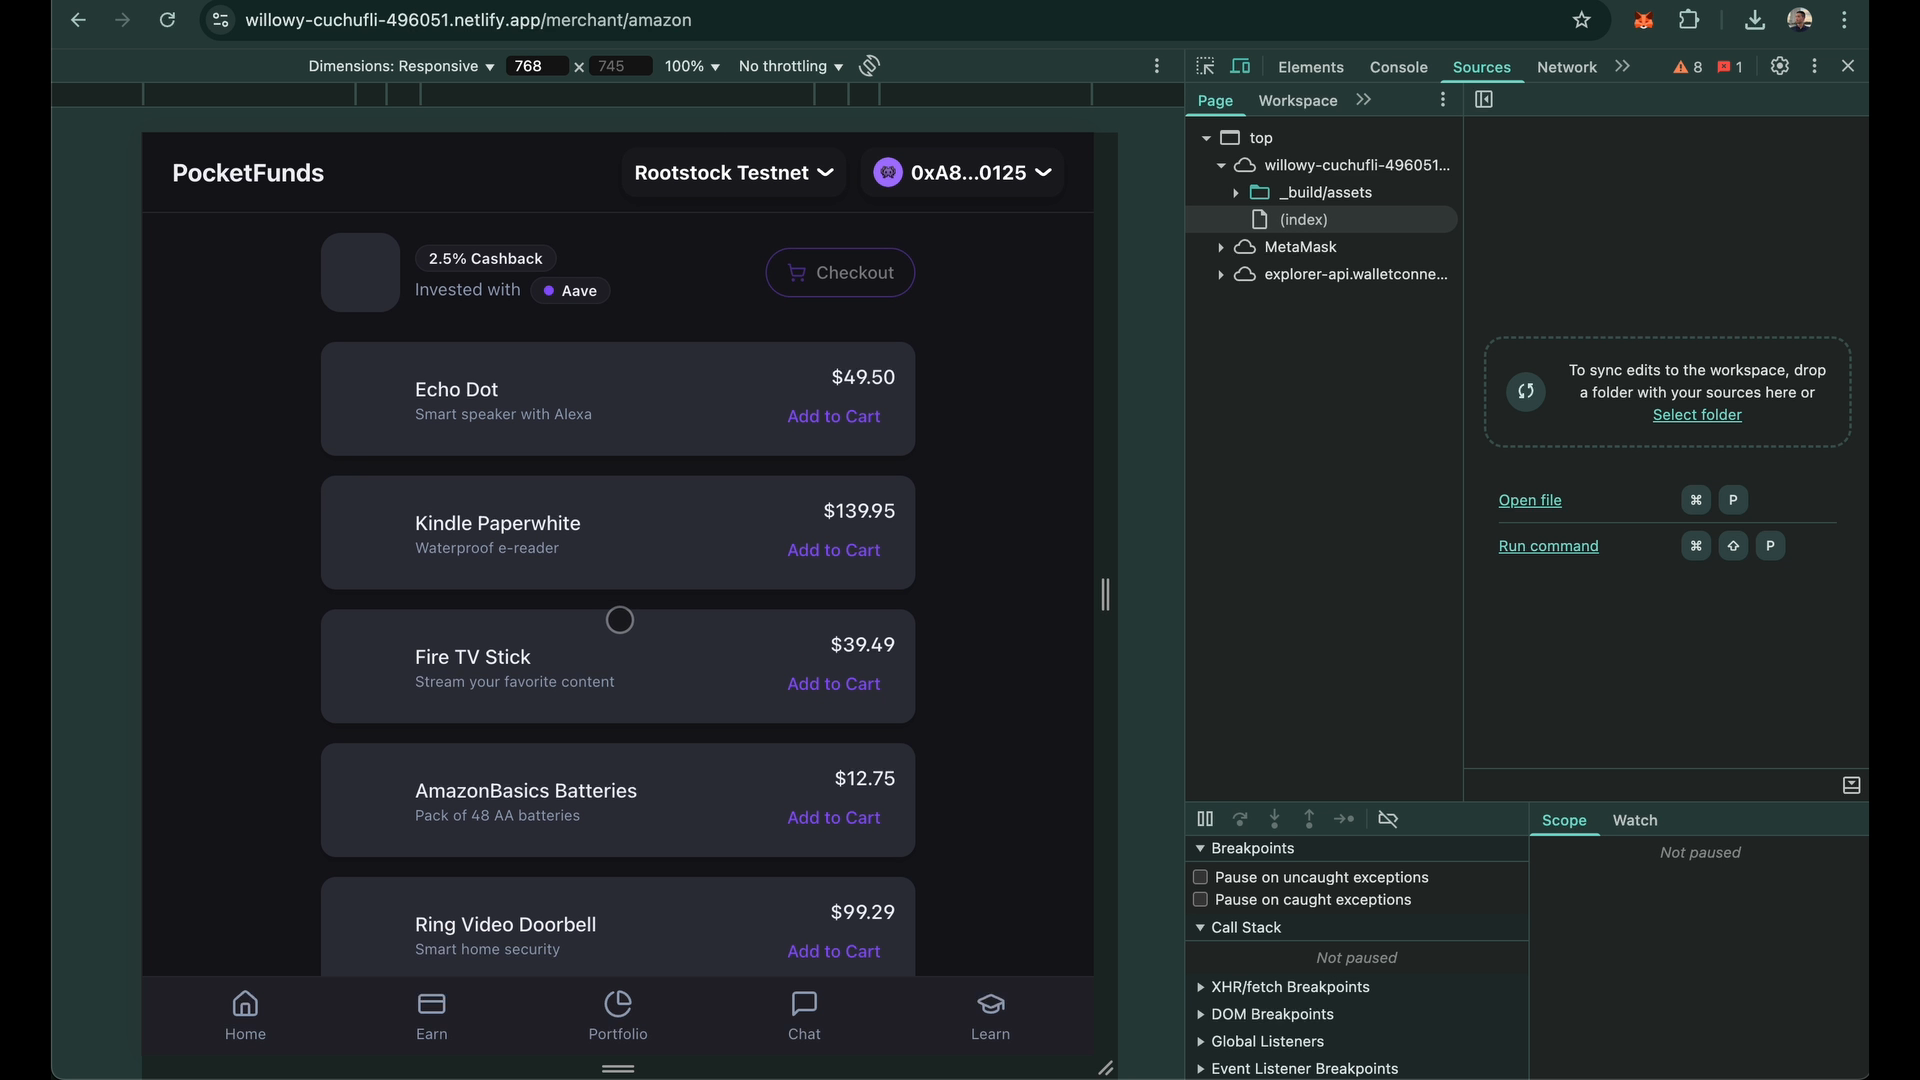1920x1080 pixels.
Task: Open the browser downloads icon
Action: point(1755,20)
